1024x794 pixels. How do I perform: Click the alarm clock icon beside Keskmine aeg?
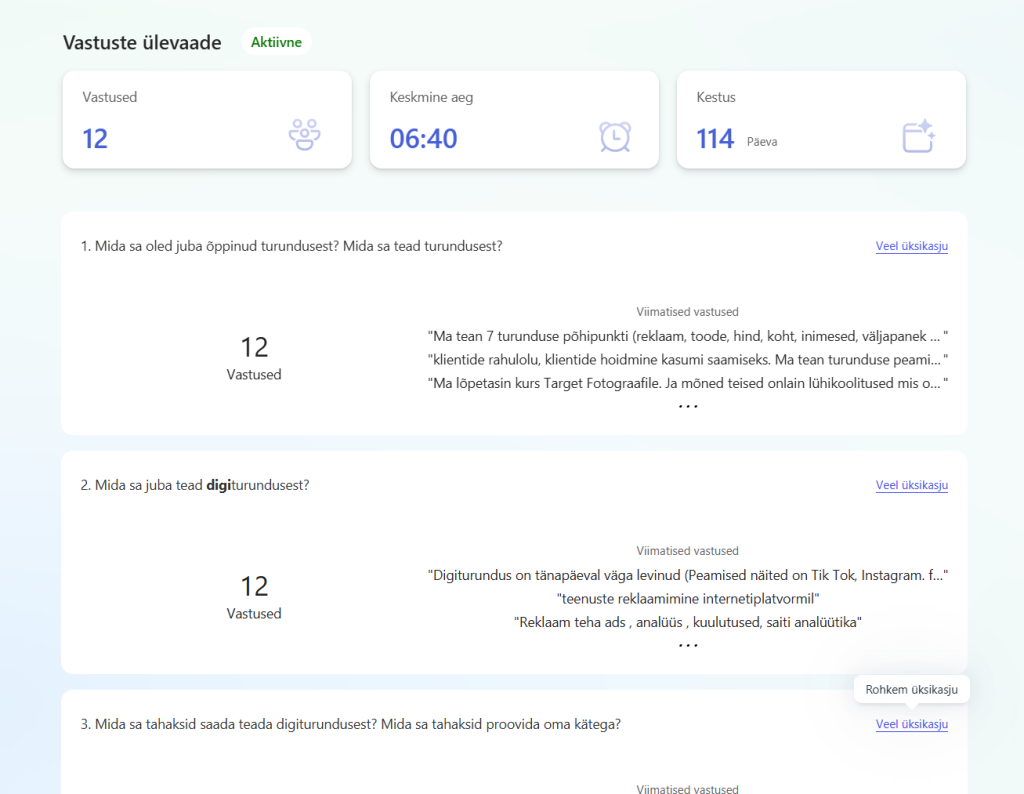click(614, 136)
